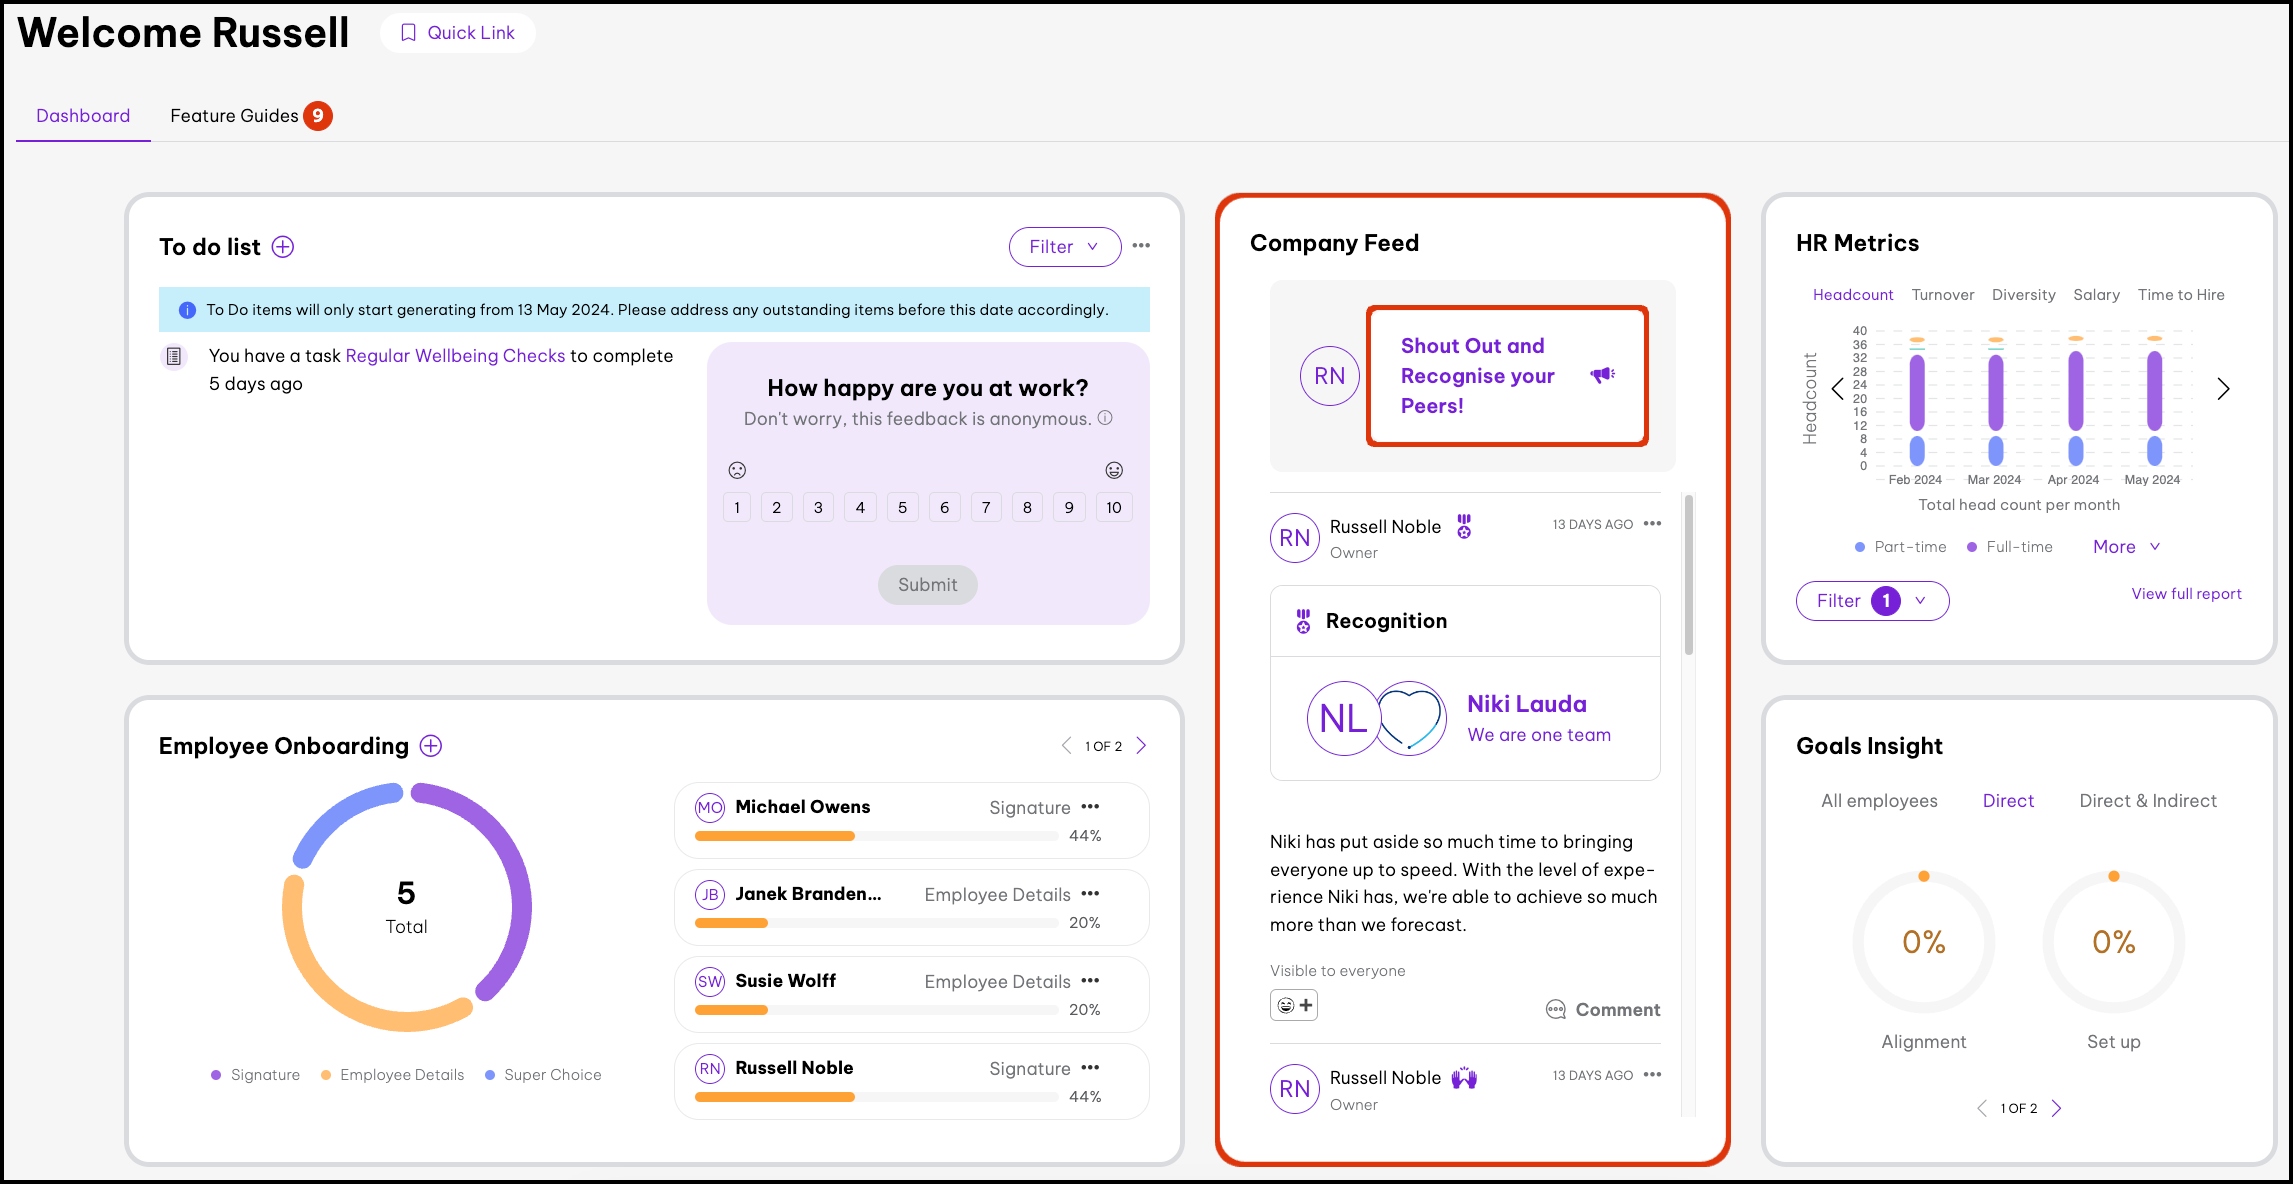This screenshot has height=1184, width=2293.
Task: Open Michael Owens onboarding options menu
Action: pos(1090,807)
